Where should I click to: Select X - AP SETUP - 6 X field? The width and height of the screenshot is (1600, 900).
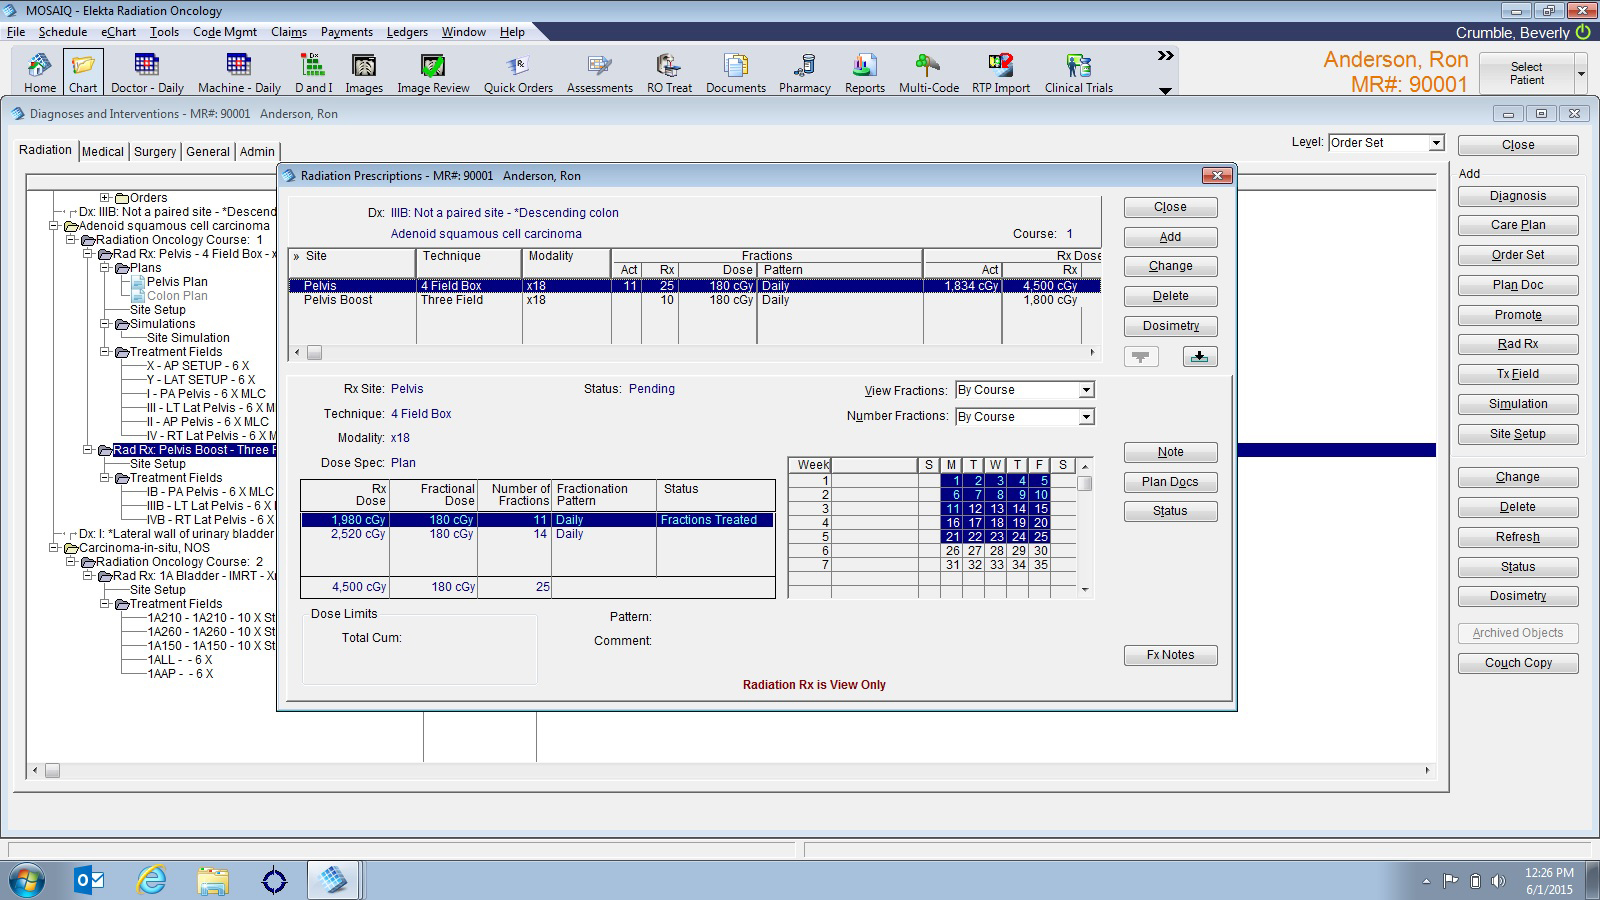198,366
